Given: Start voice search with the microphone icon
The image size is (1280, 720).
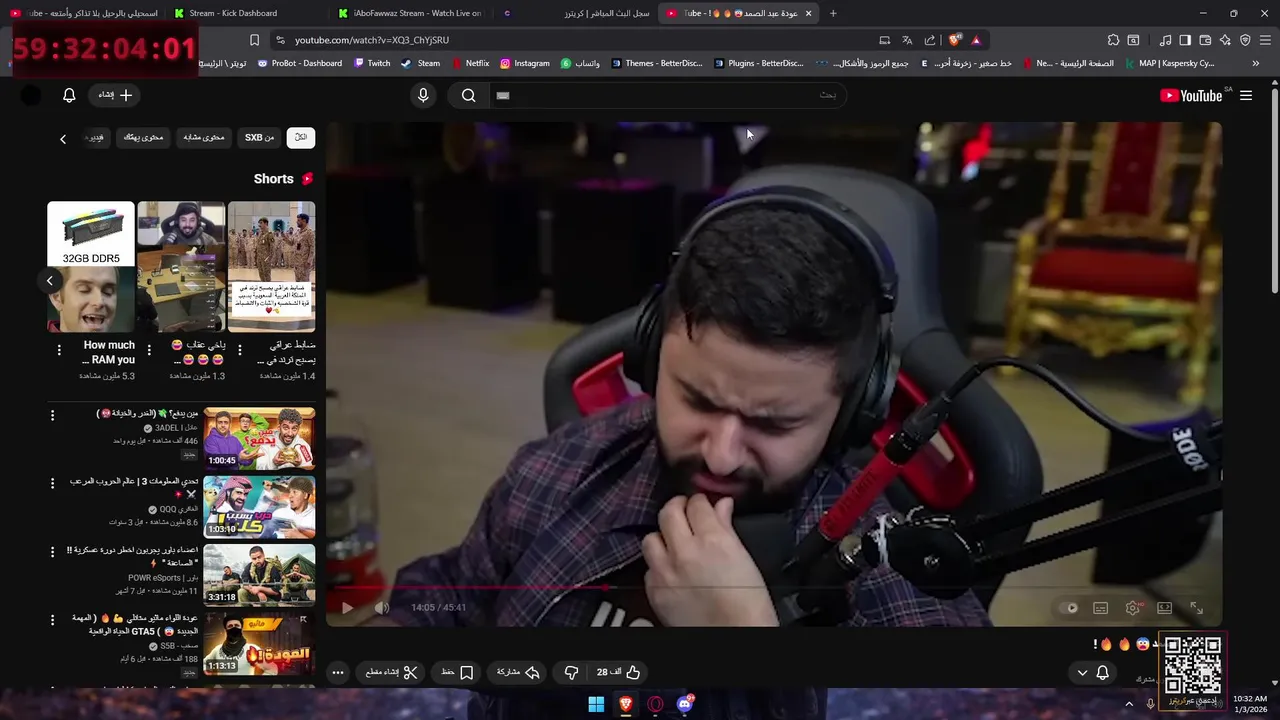Looking at the screenshot, I should coord(423,95).
